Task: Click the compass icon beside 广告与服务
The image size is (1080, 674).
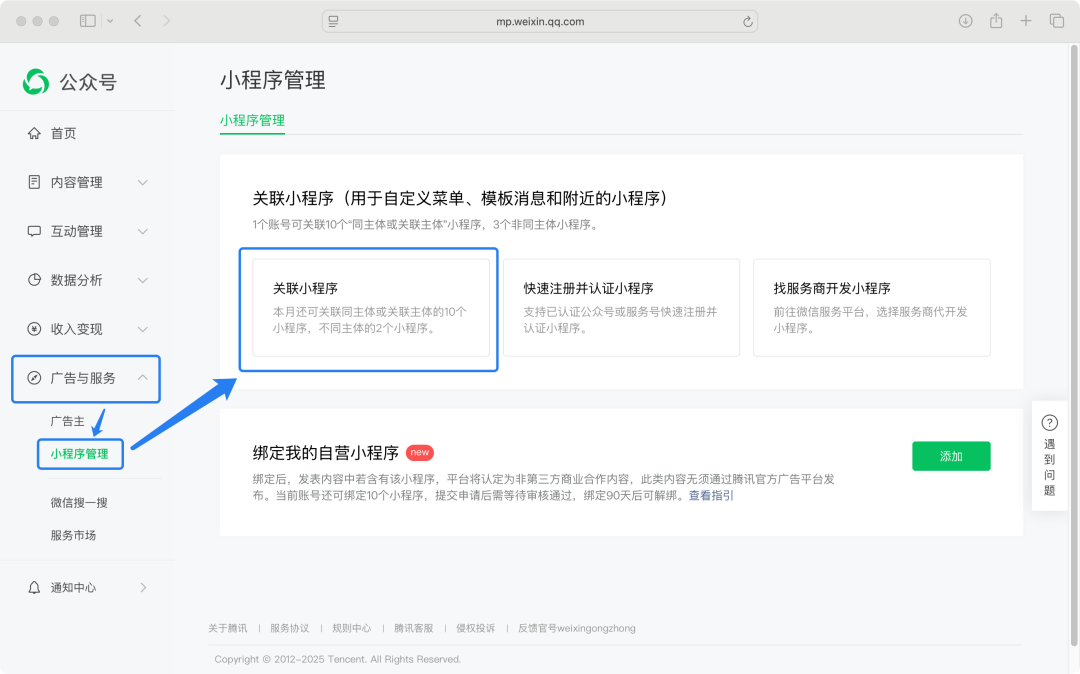Action: pyautogui.click(x=34, y=377)
